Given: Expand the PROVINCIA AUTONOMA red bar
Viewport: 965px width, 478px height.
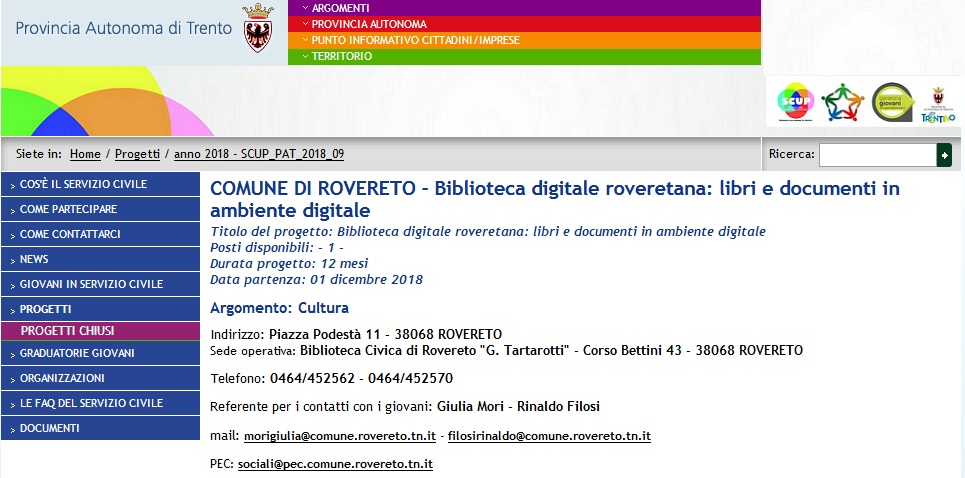Looking at the screenshot, I should tap(524, 24).
